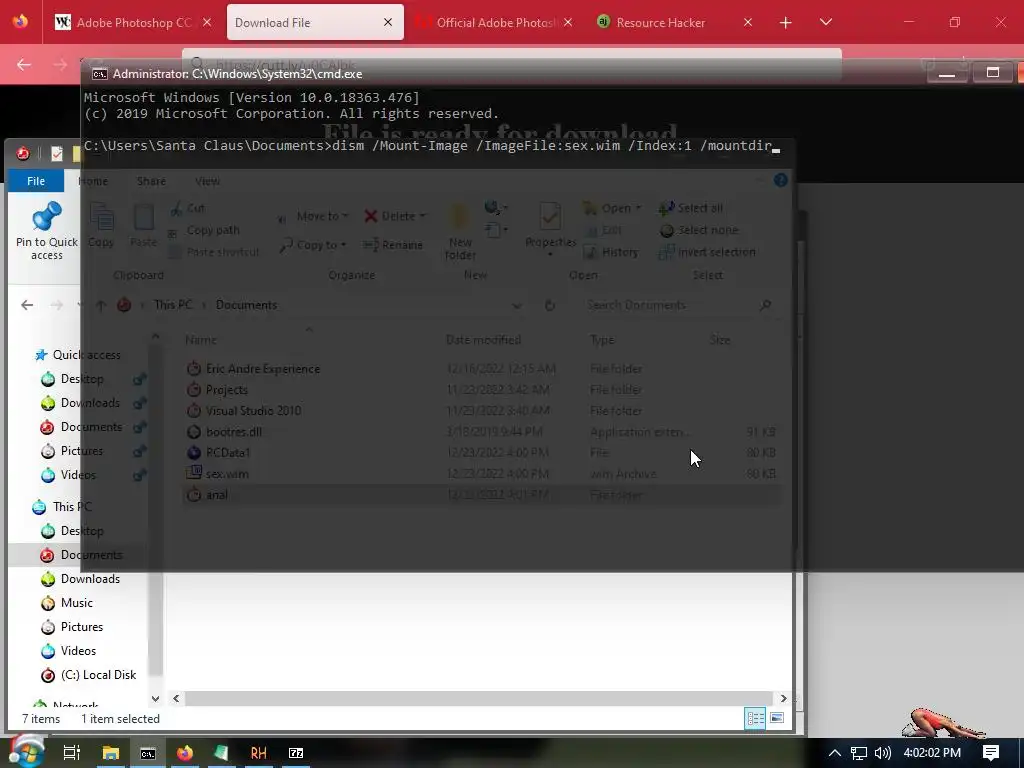Open 7-Zip from the taskbar
1024x768 pixels.
(x=296, y=753)
